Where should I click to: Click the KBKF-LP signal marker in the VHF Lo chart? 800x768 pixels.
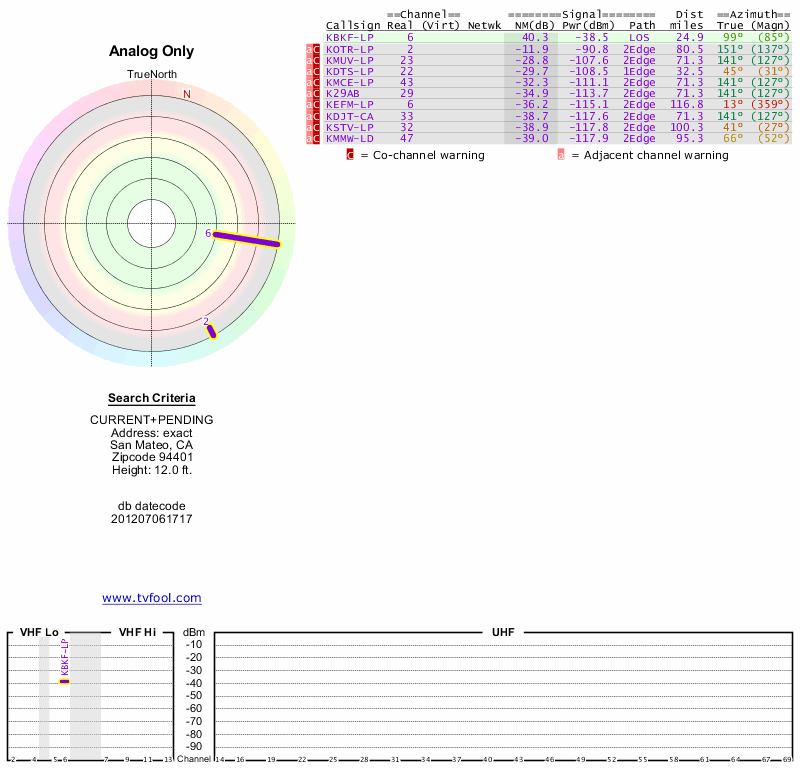point(64,680)
